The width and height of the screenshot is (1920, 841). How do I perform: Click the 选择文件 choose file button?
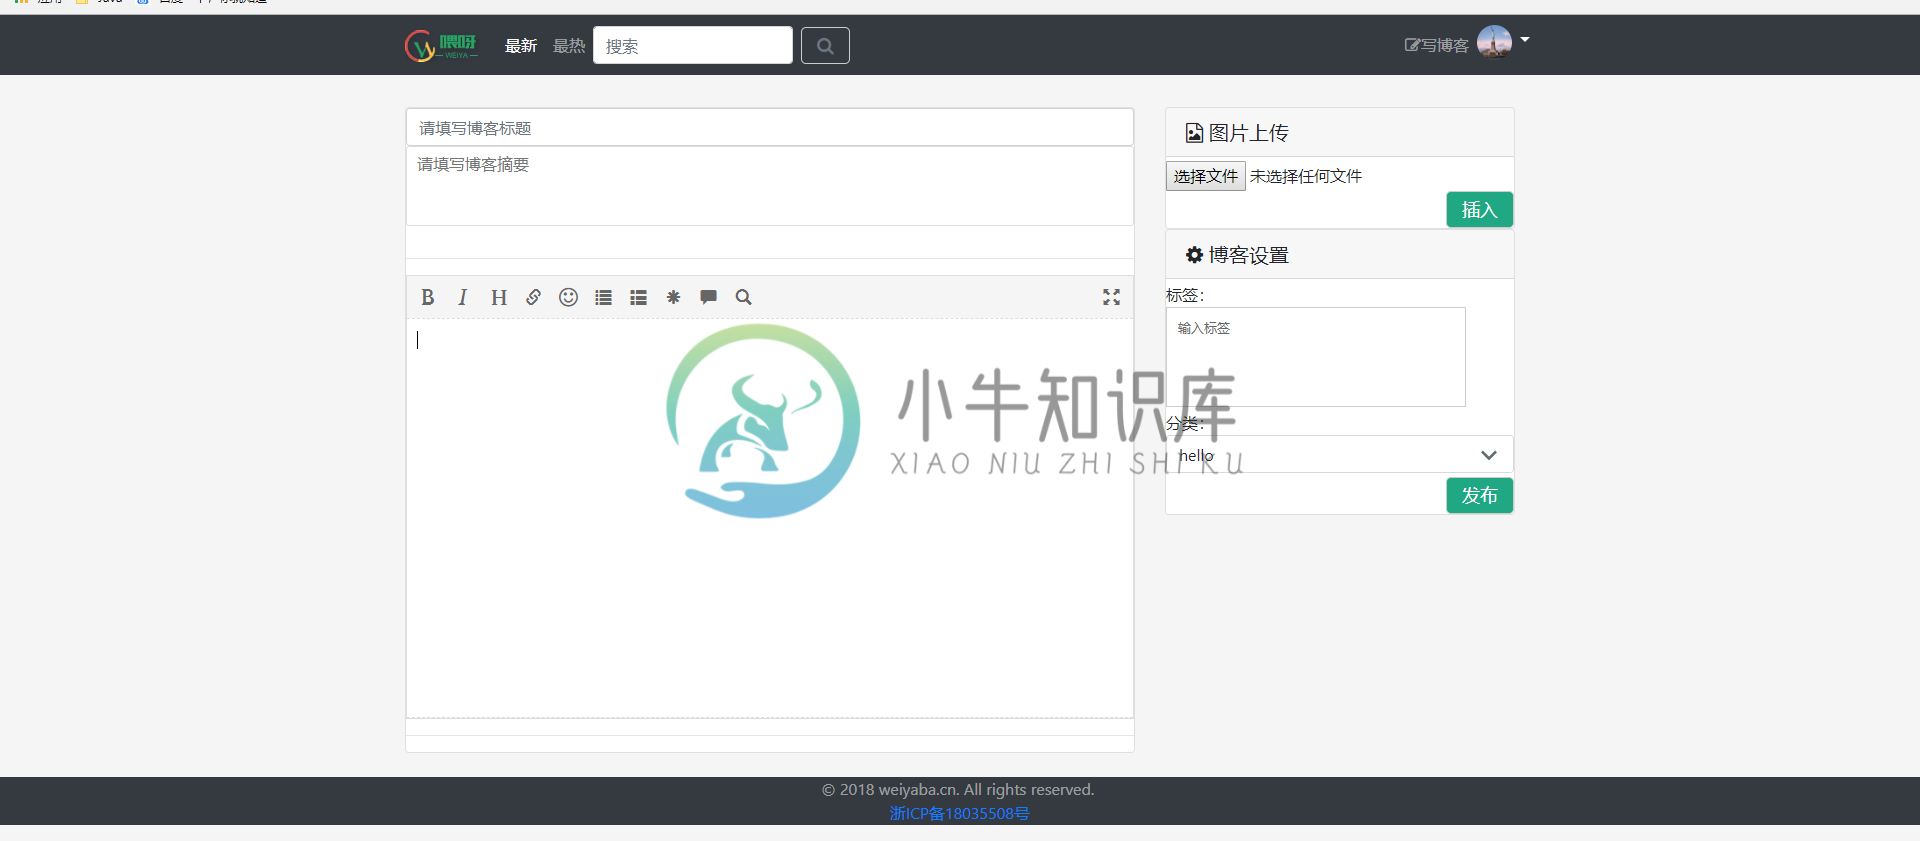coord(1205,176)
